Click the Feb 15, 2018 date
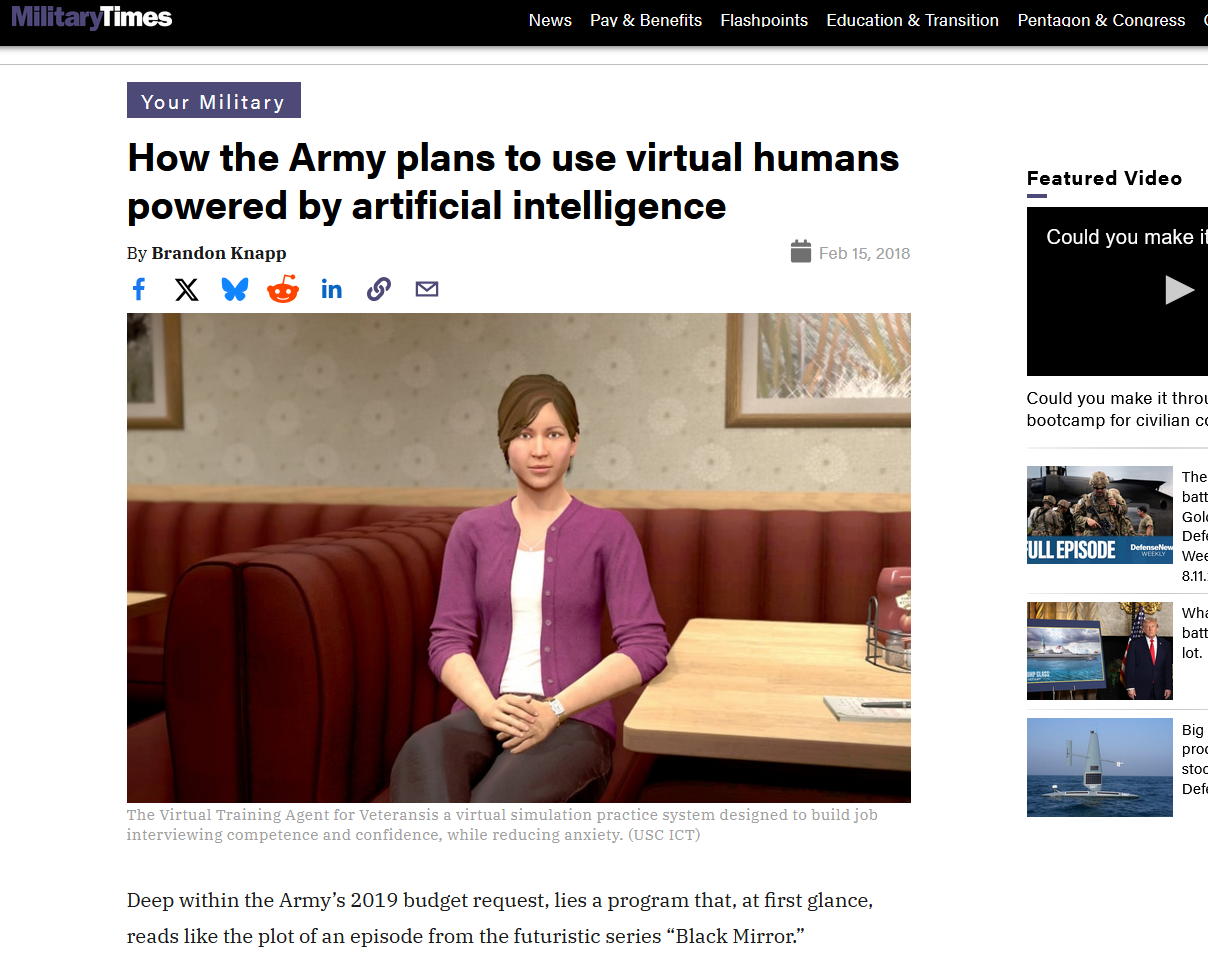Image resolution: width=1208 pixels, height=955 pixels. (864, 253)
